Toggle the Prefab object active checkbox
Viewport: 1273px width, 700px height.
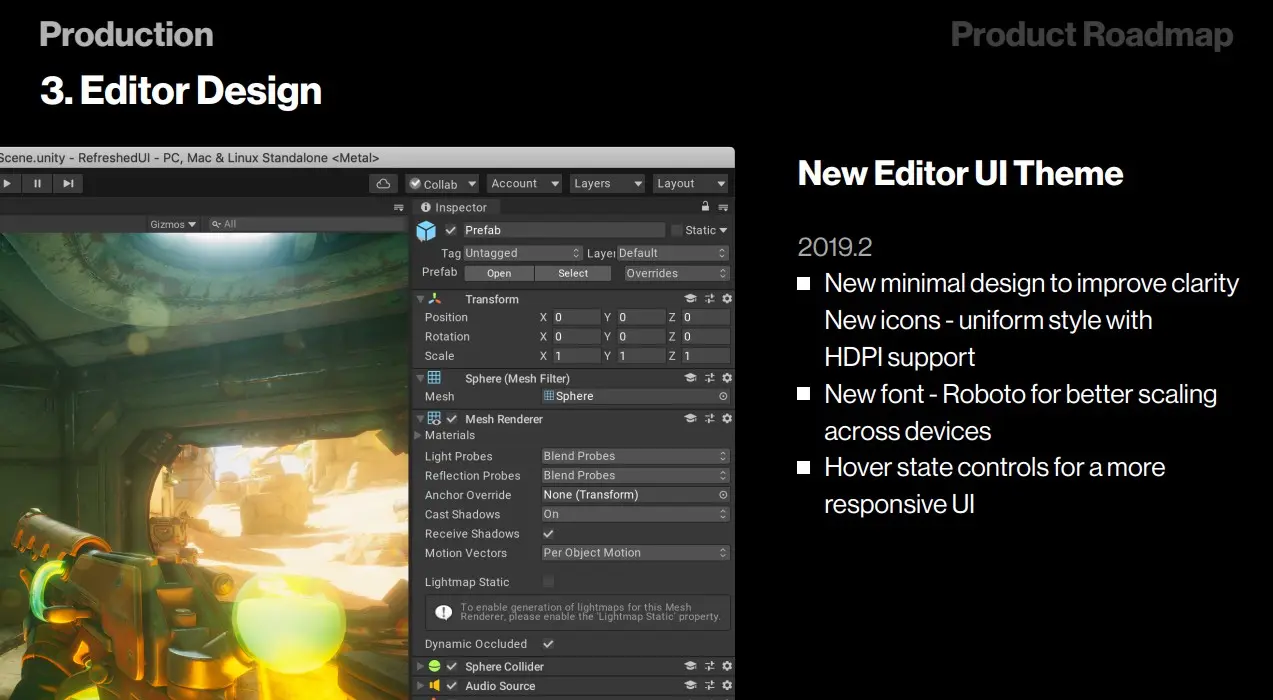[x=451, y=231]
